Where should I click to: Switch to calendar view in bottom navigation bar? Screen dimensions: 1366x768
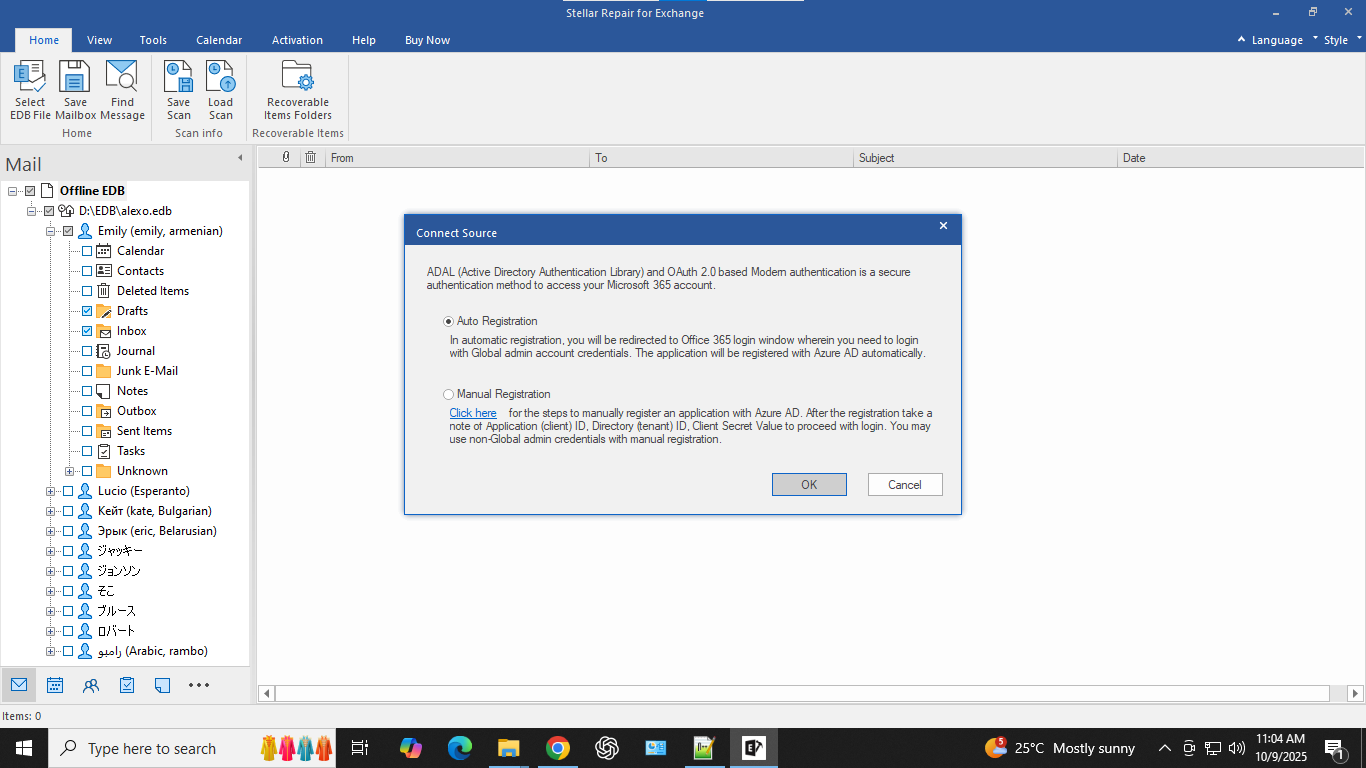55,685
